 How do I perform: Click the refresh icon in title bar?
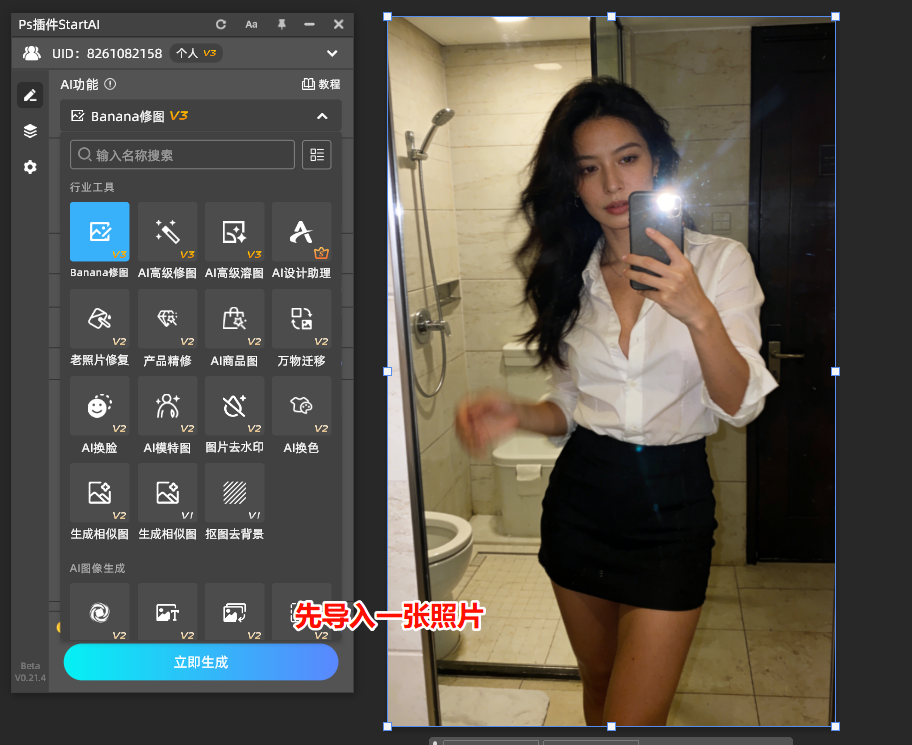tap(221, 24)
